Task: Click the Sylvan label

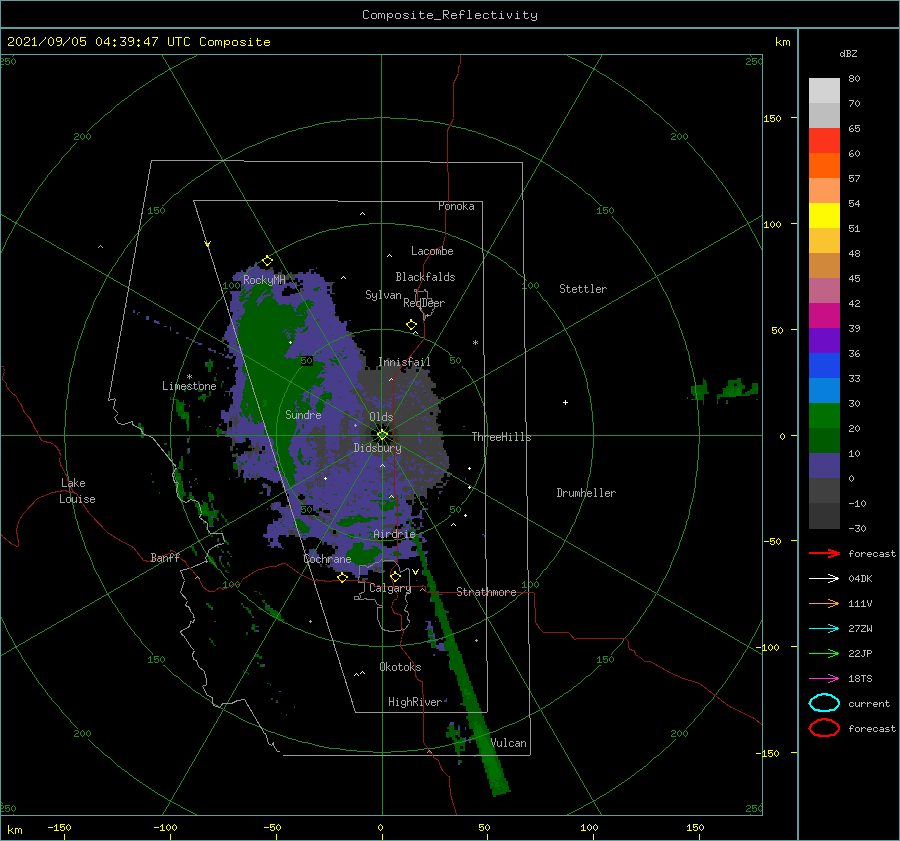Action: click(x=383, y=295)
